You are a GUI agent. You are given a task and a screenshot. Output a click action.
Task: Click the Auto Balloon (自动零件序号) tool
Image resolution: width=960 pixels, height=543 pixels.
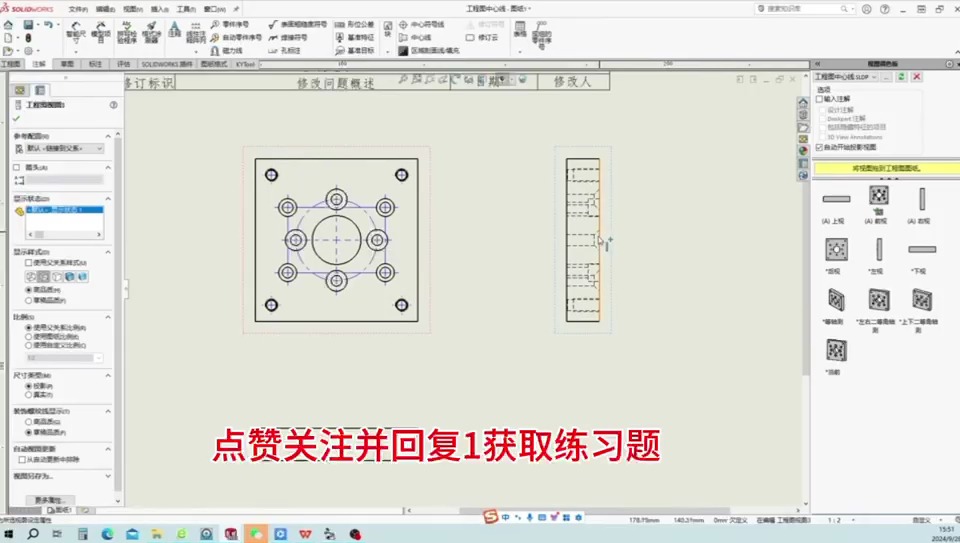[236, 37]
